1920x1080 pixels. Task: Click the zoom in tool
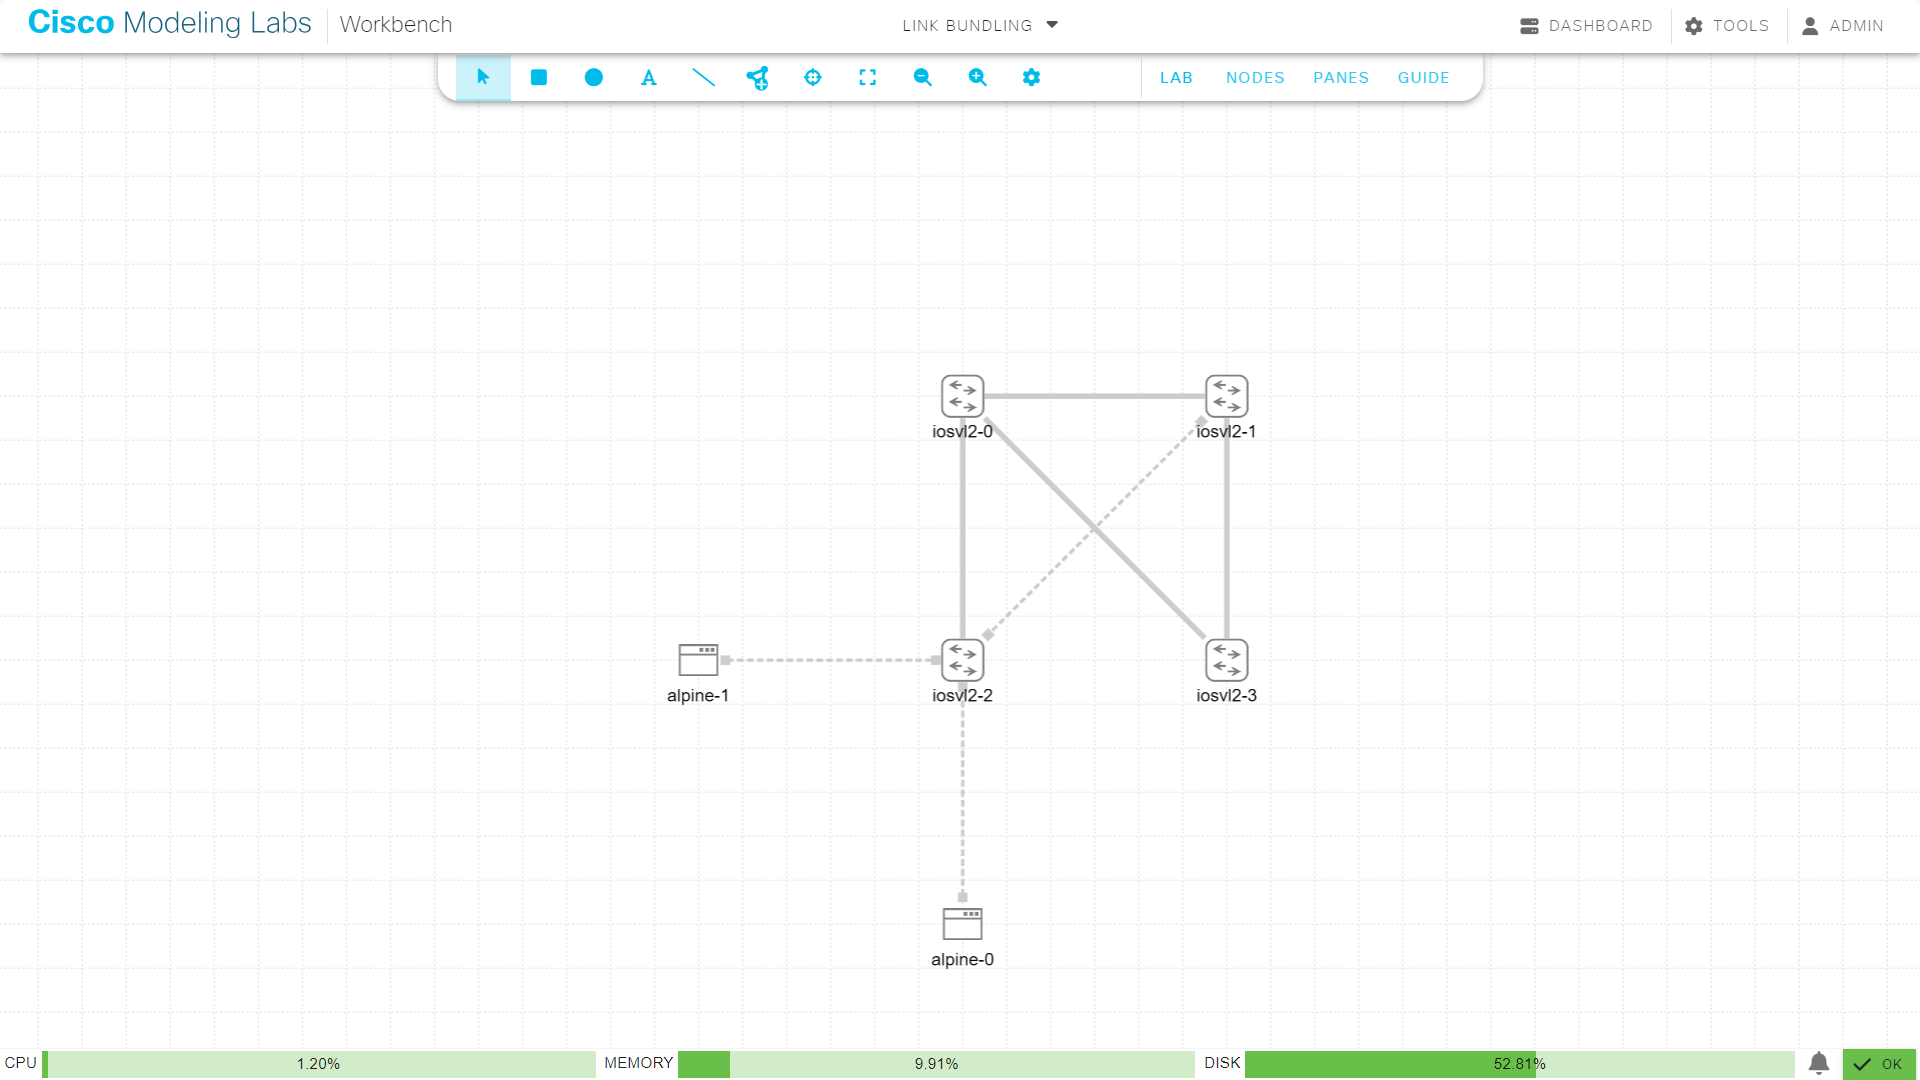tap(977, 77)
